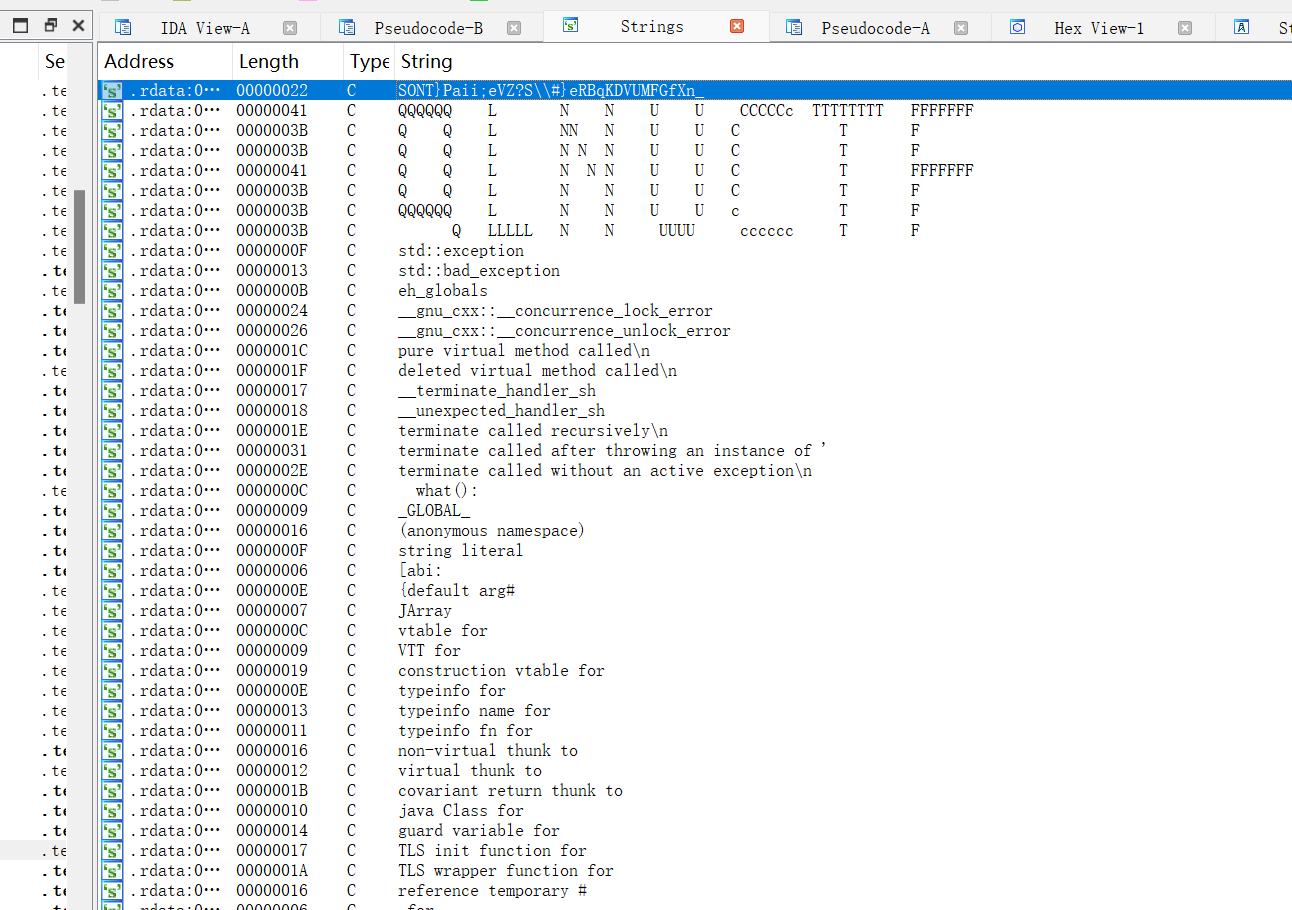Click string icon of __unexpected_handler_sh row
The width and height of the screenshot is (1292, 910).
click(x=113, y=411)
